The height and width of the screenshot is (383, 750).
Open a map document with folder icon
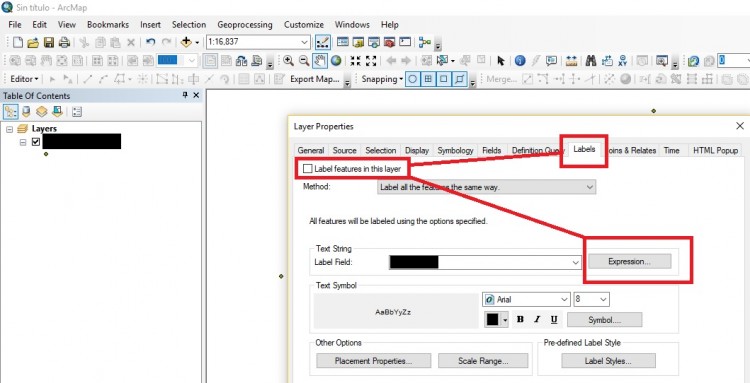pyautogui.click(x=33, y=43)
